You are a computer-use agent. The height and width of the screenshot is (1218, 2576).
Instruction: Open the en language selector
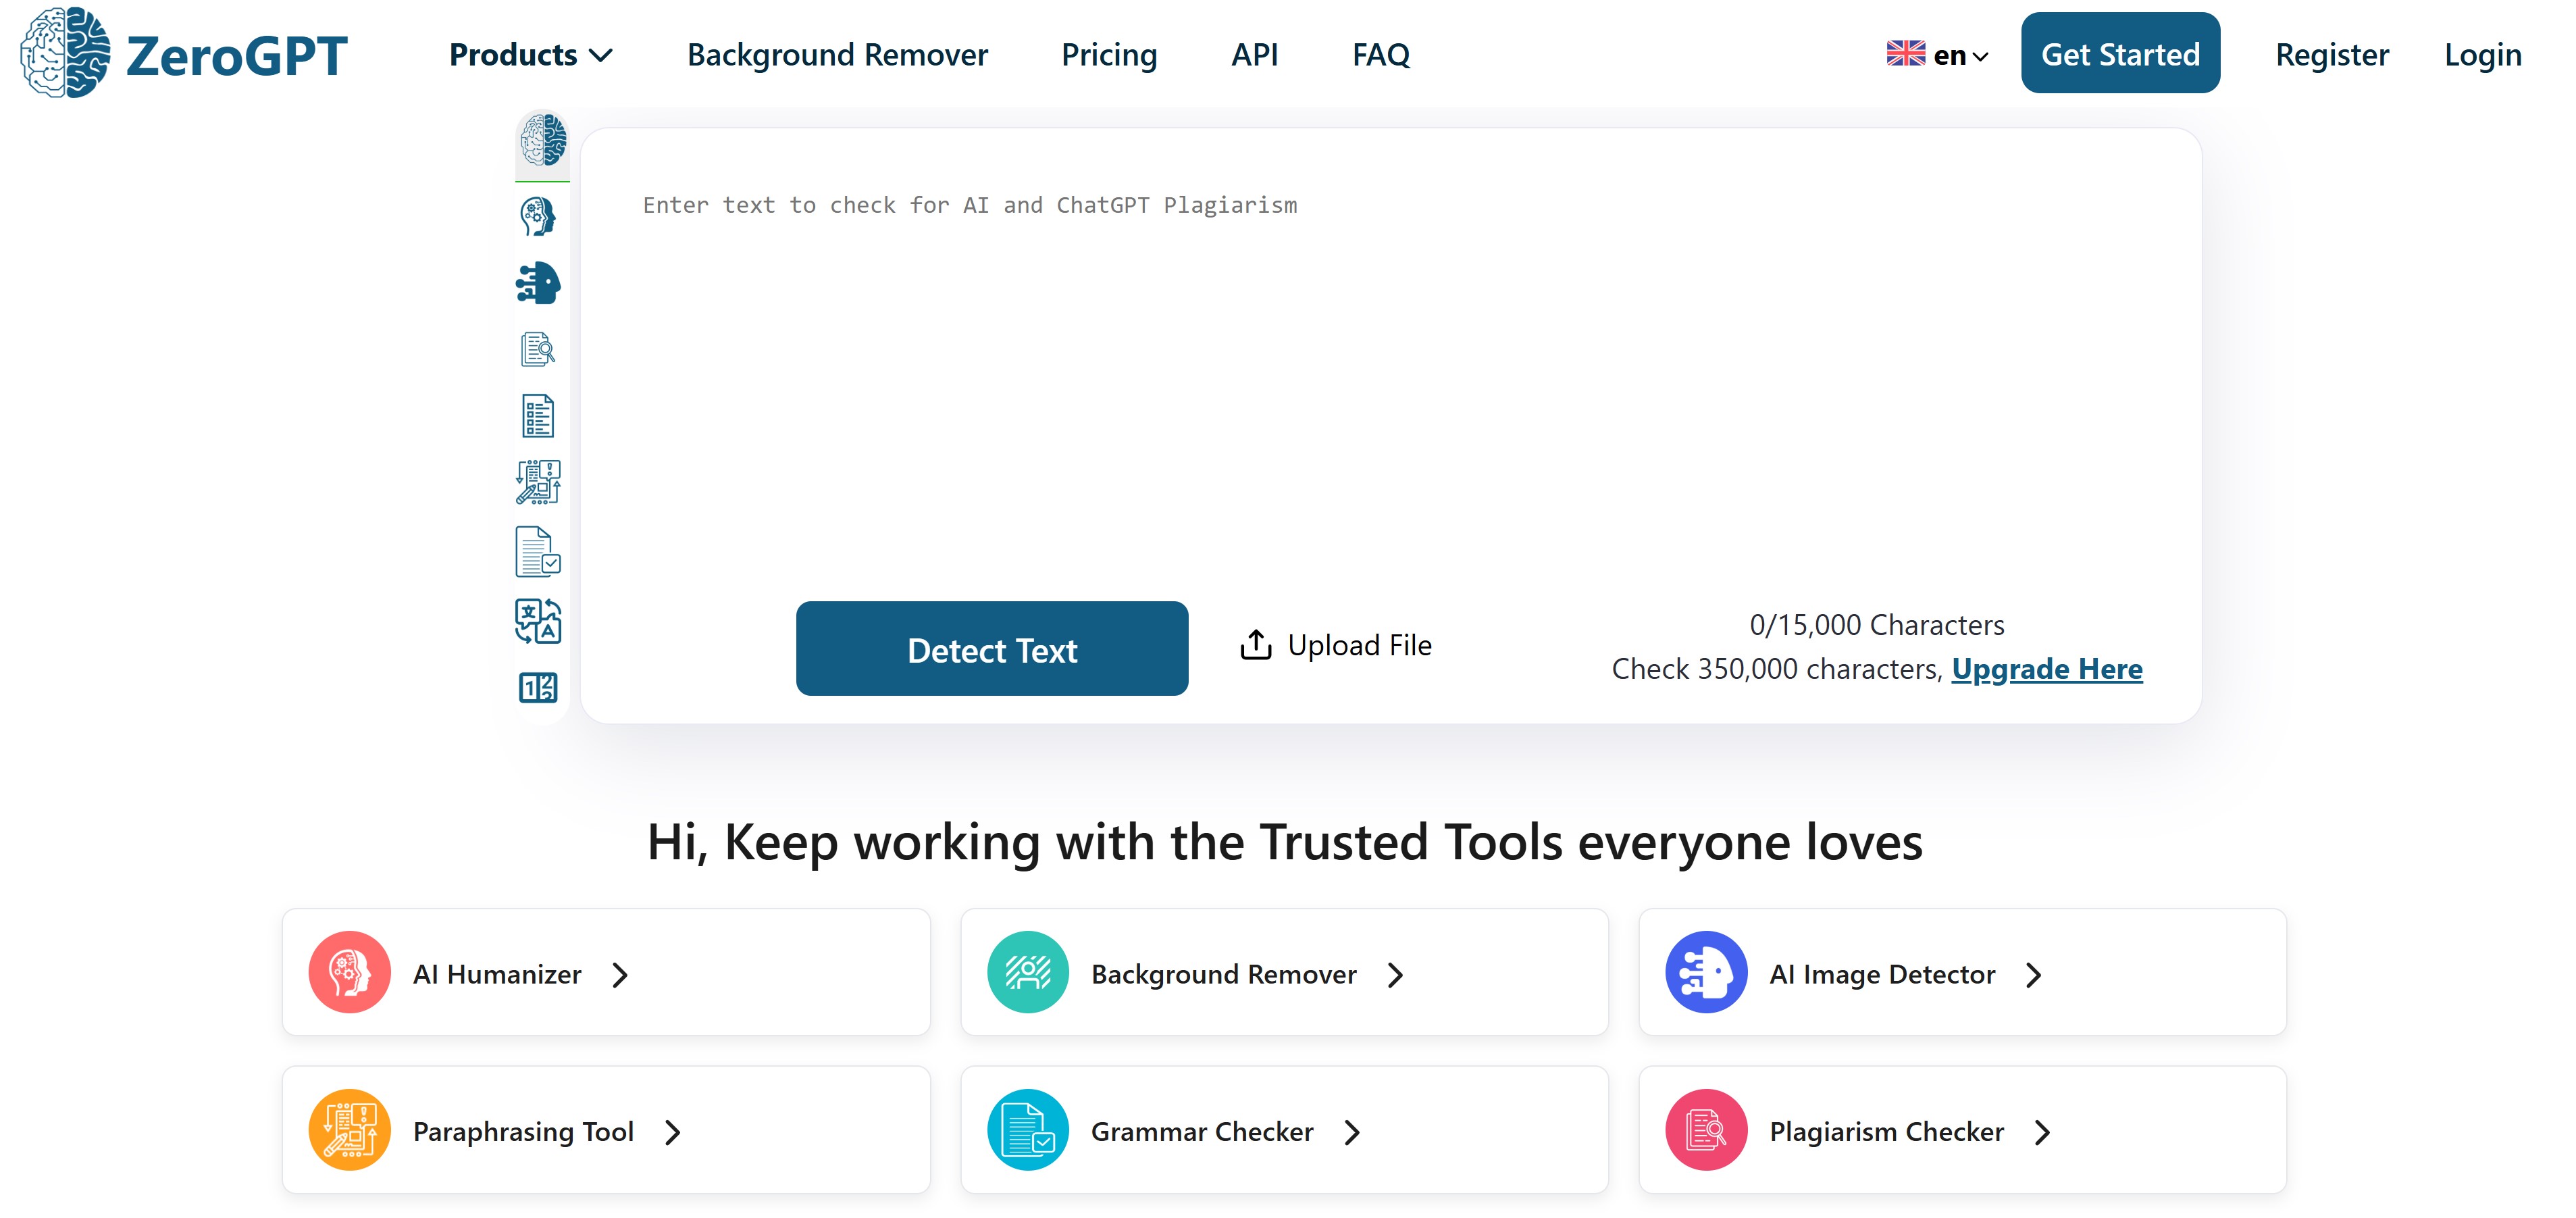[1937, 55]
